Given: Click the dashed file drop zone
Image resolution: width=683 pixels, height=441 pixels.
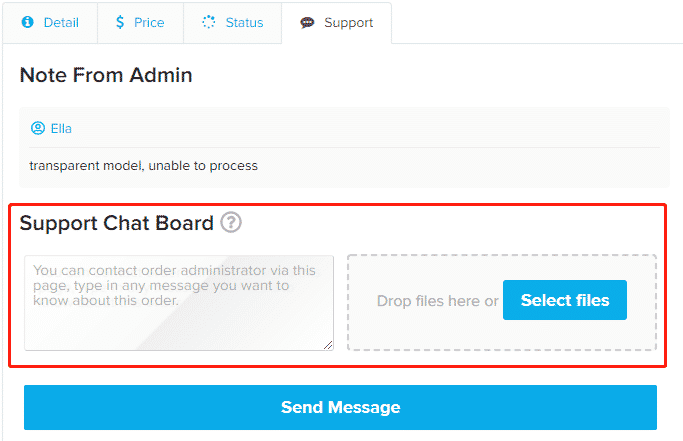Looking at the screenshot, I should pyautogui.click(x=502, y=302).
